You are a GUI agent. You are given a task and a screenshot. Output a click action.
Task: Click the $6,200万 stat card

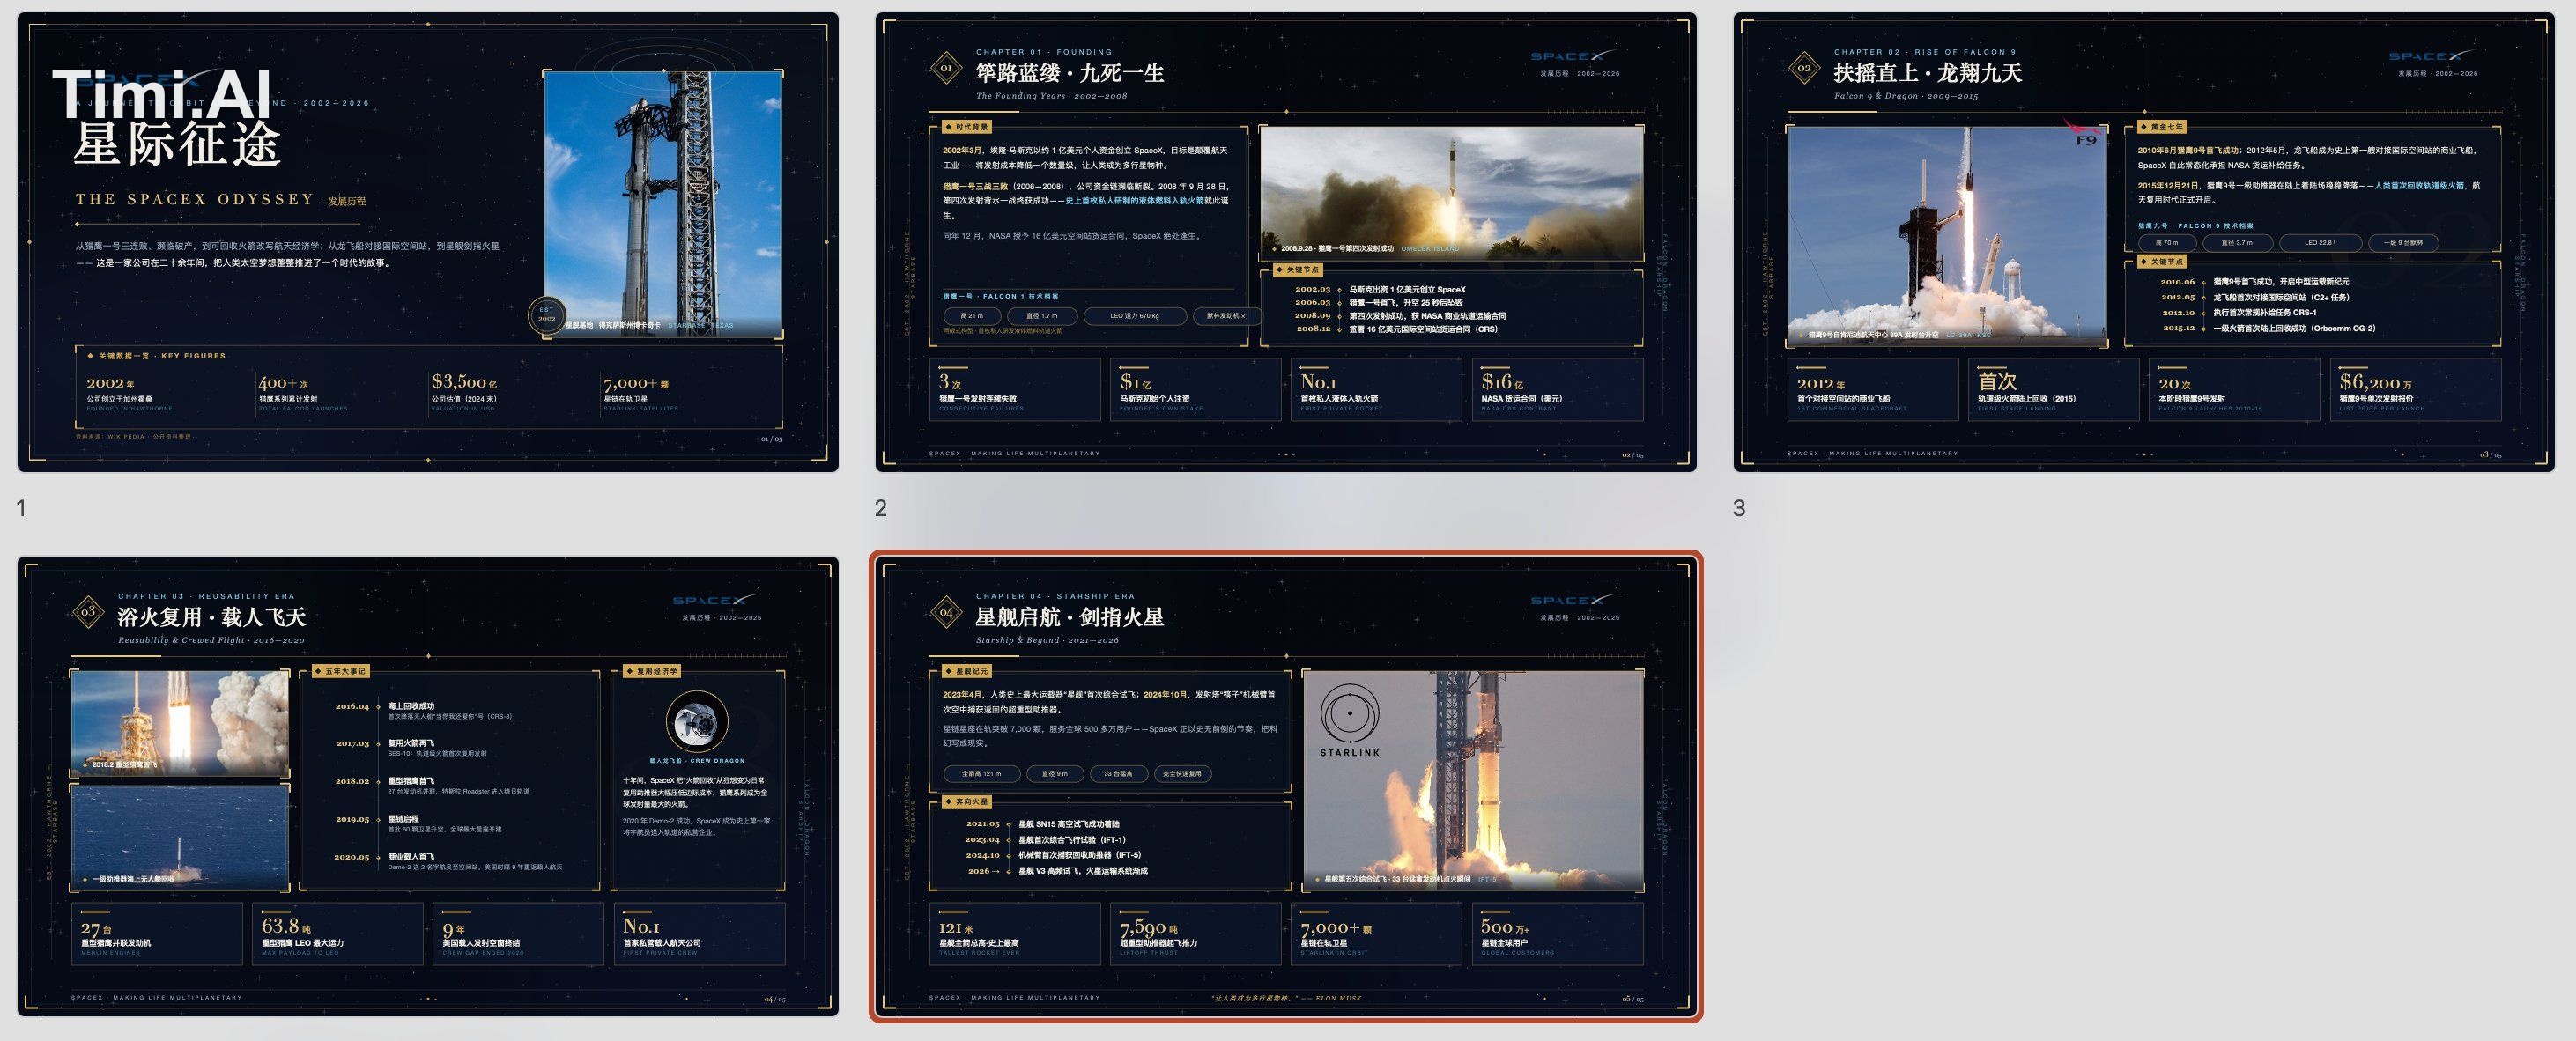click(x=2415, y=389)
